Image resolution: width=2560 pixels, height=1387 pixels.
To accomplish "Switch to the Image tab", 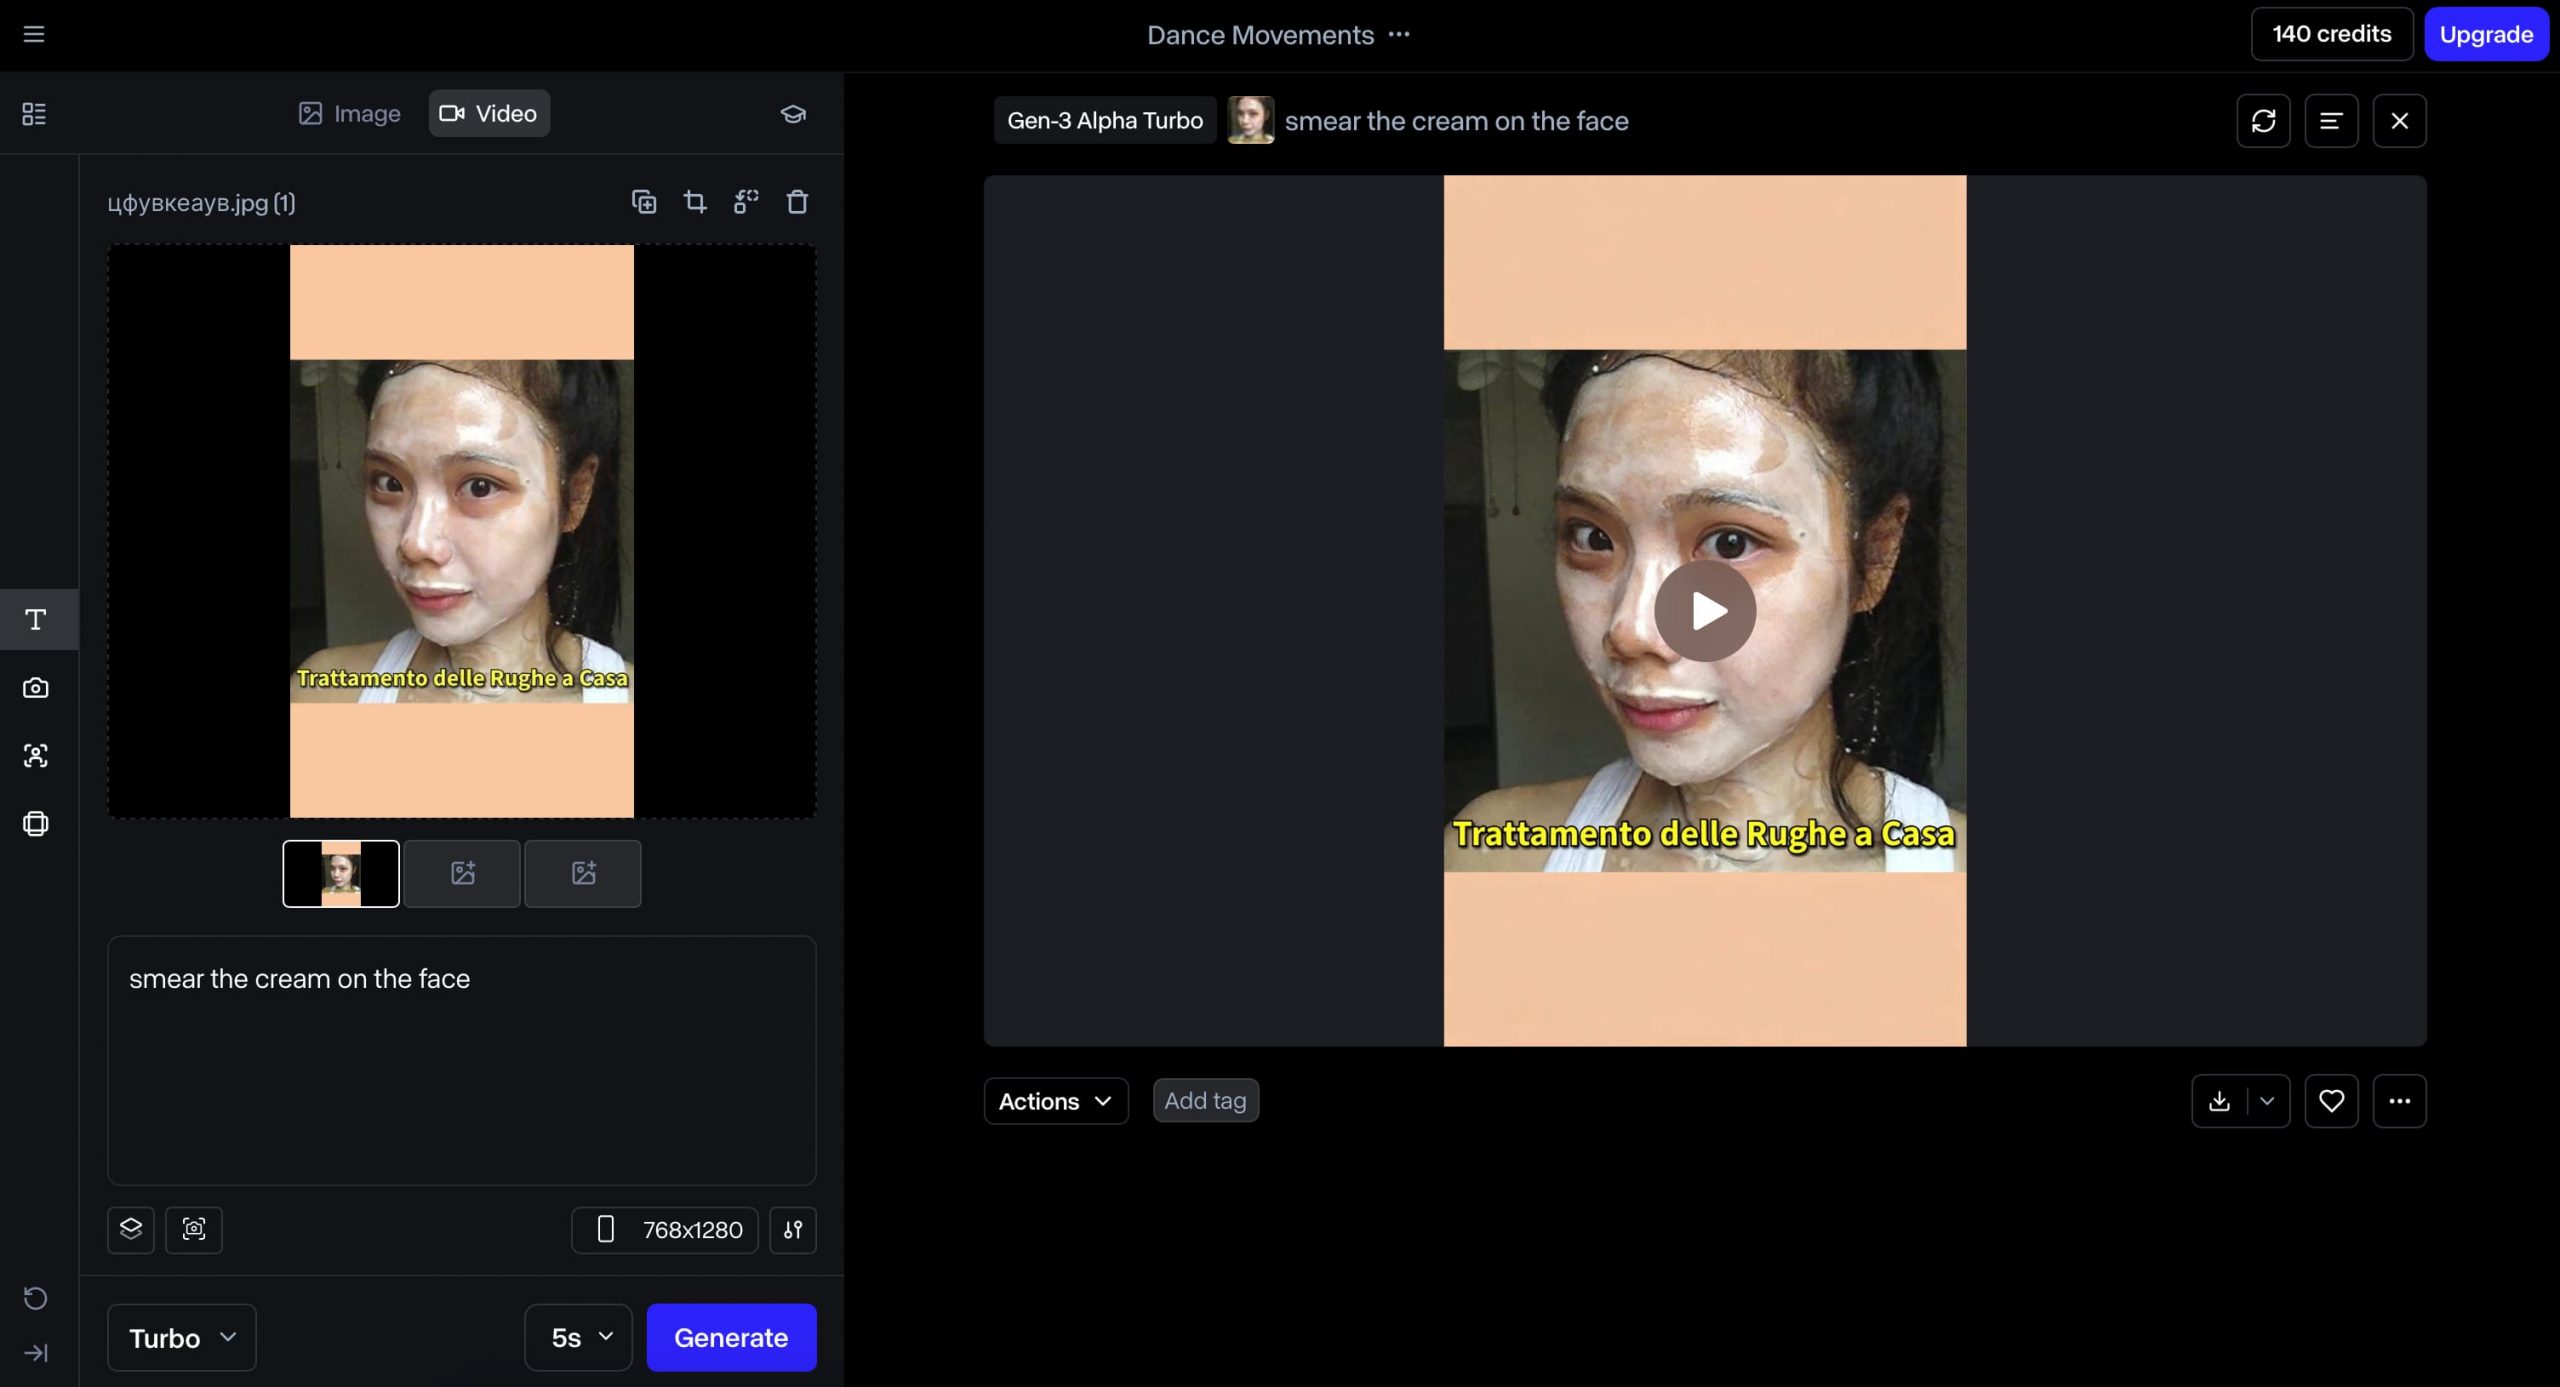I will point(349,114).
